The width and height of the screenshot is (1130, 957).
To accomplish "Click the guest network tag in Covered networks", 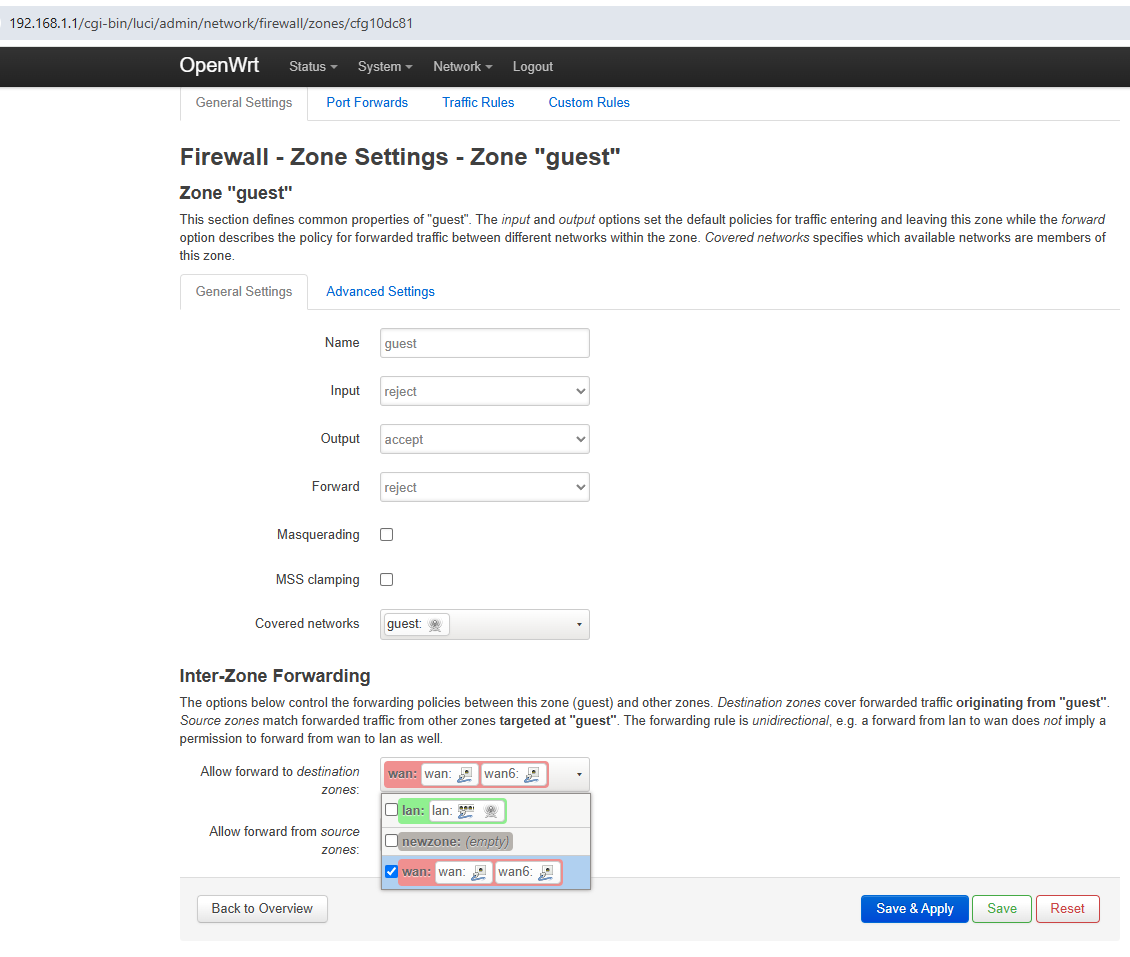I will (416, 624).
